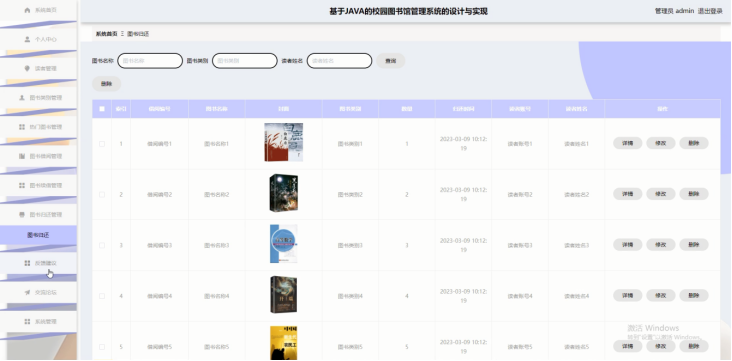Click the person icon beside 个人中心
This screenshot has width=732, height=361.
[27, 39]
